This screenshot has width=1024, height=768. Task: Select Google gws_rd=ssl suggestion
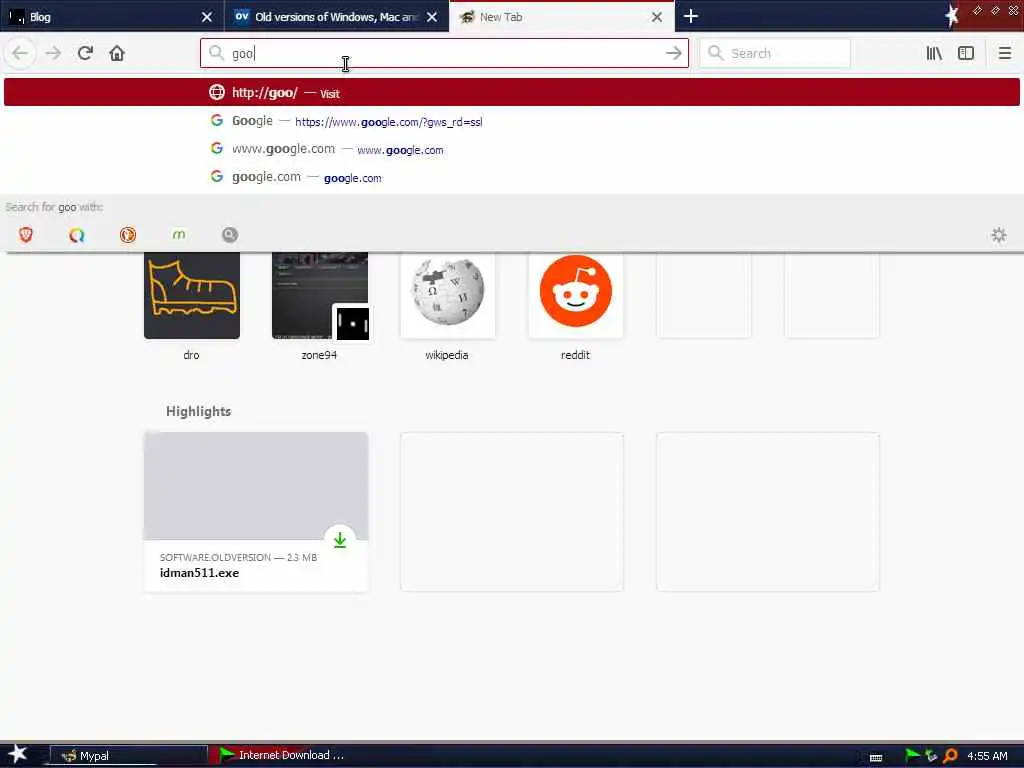(x=512, y=121)
